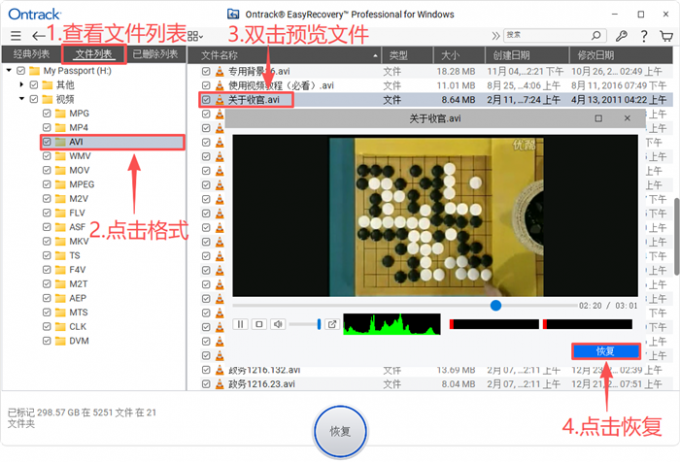The width and height of the screenshot is (680, 462).
Task: Select the M2V folder icon
Action: point(61,199)
